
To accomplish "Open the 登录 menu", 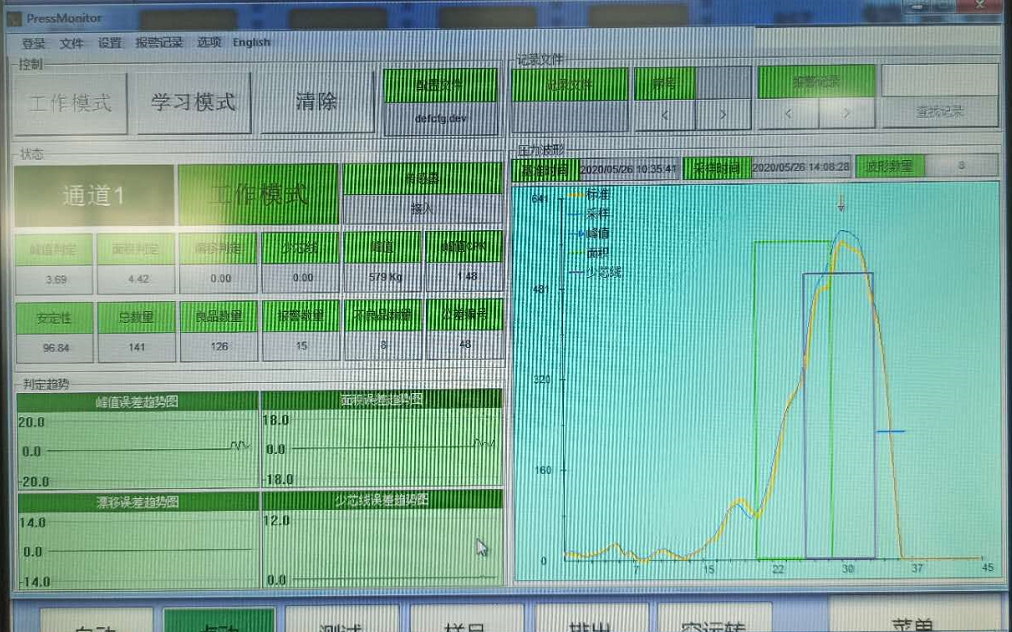I will pyautogui.click(x=33, y=43).
